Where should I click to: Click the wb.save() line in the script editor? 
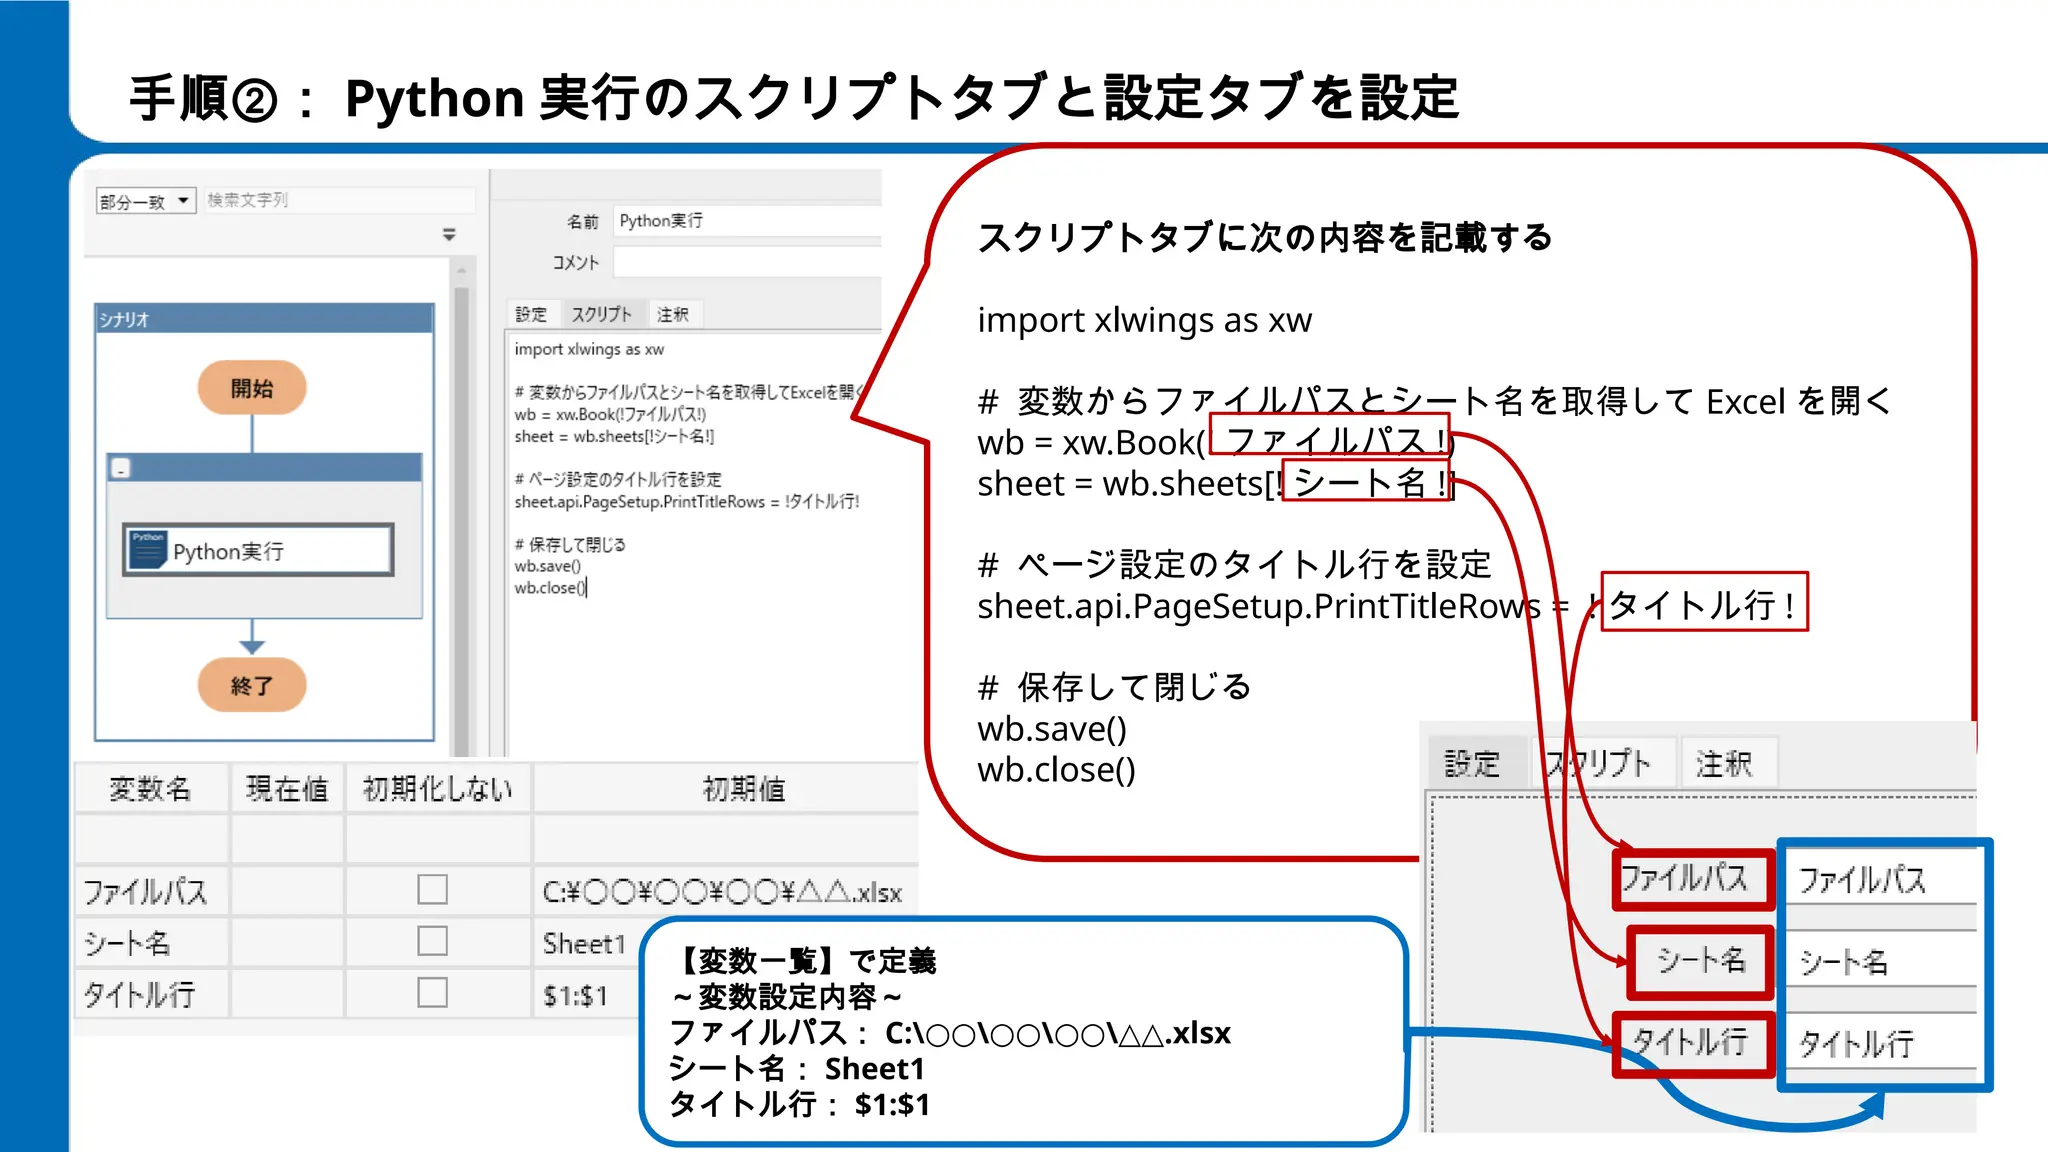click(x=548, y=566)
